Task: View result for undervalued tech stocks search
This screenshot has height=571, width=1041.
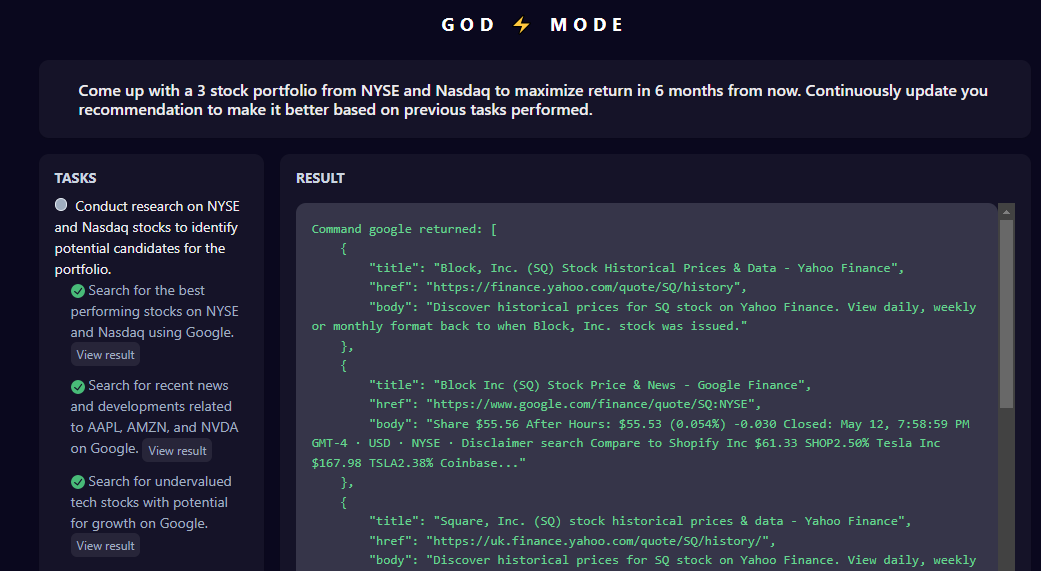Action: point(106,546)
